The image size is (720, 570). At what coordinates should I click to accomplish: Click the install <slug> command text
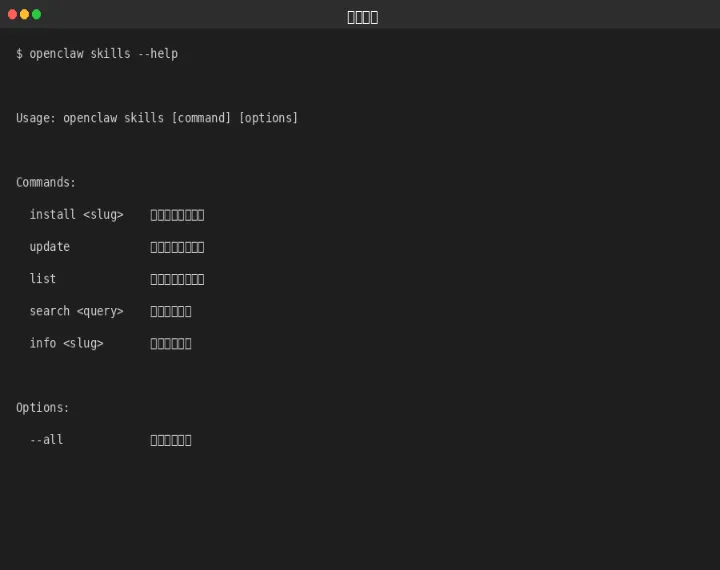coord(76,215)
